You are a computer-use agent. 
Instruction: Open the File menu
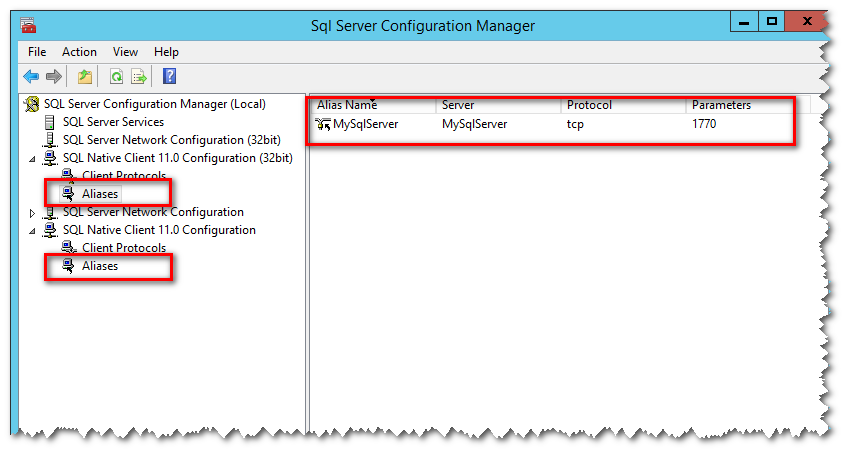(37, 52)
